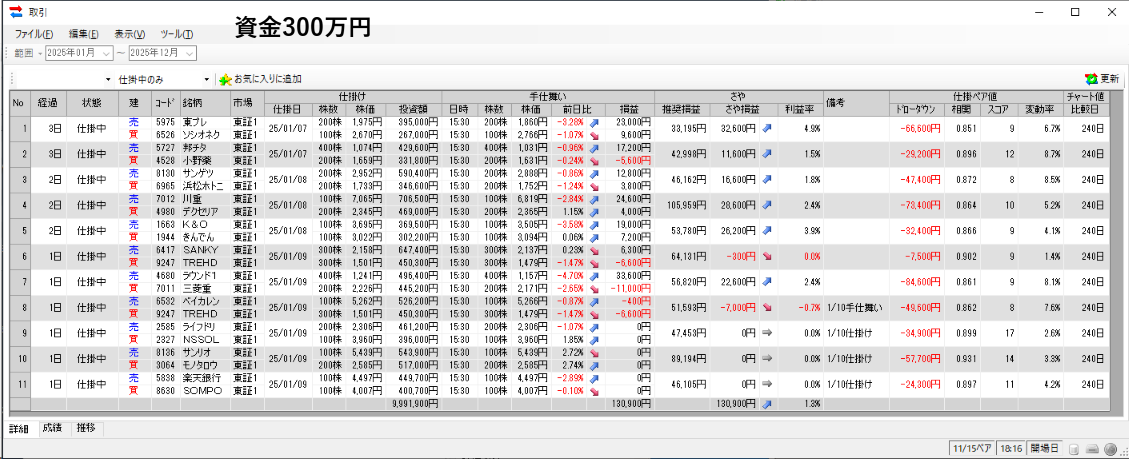Click the blue up arrow in row 1 さや column
The width and height of the screenshot is (1129, 459).
click(x=767, y=128)
